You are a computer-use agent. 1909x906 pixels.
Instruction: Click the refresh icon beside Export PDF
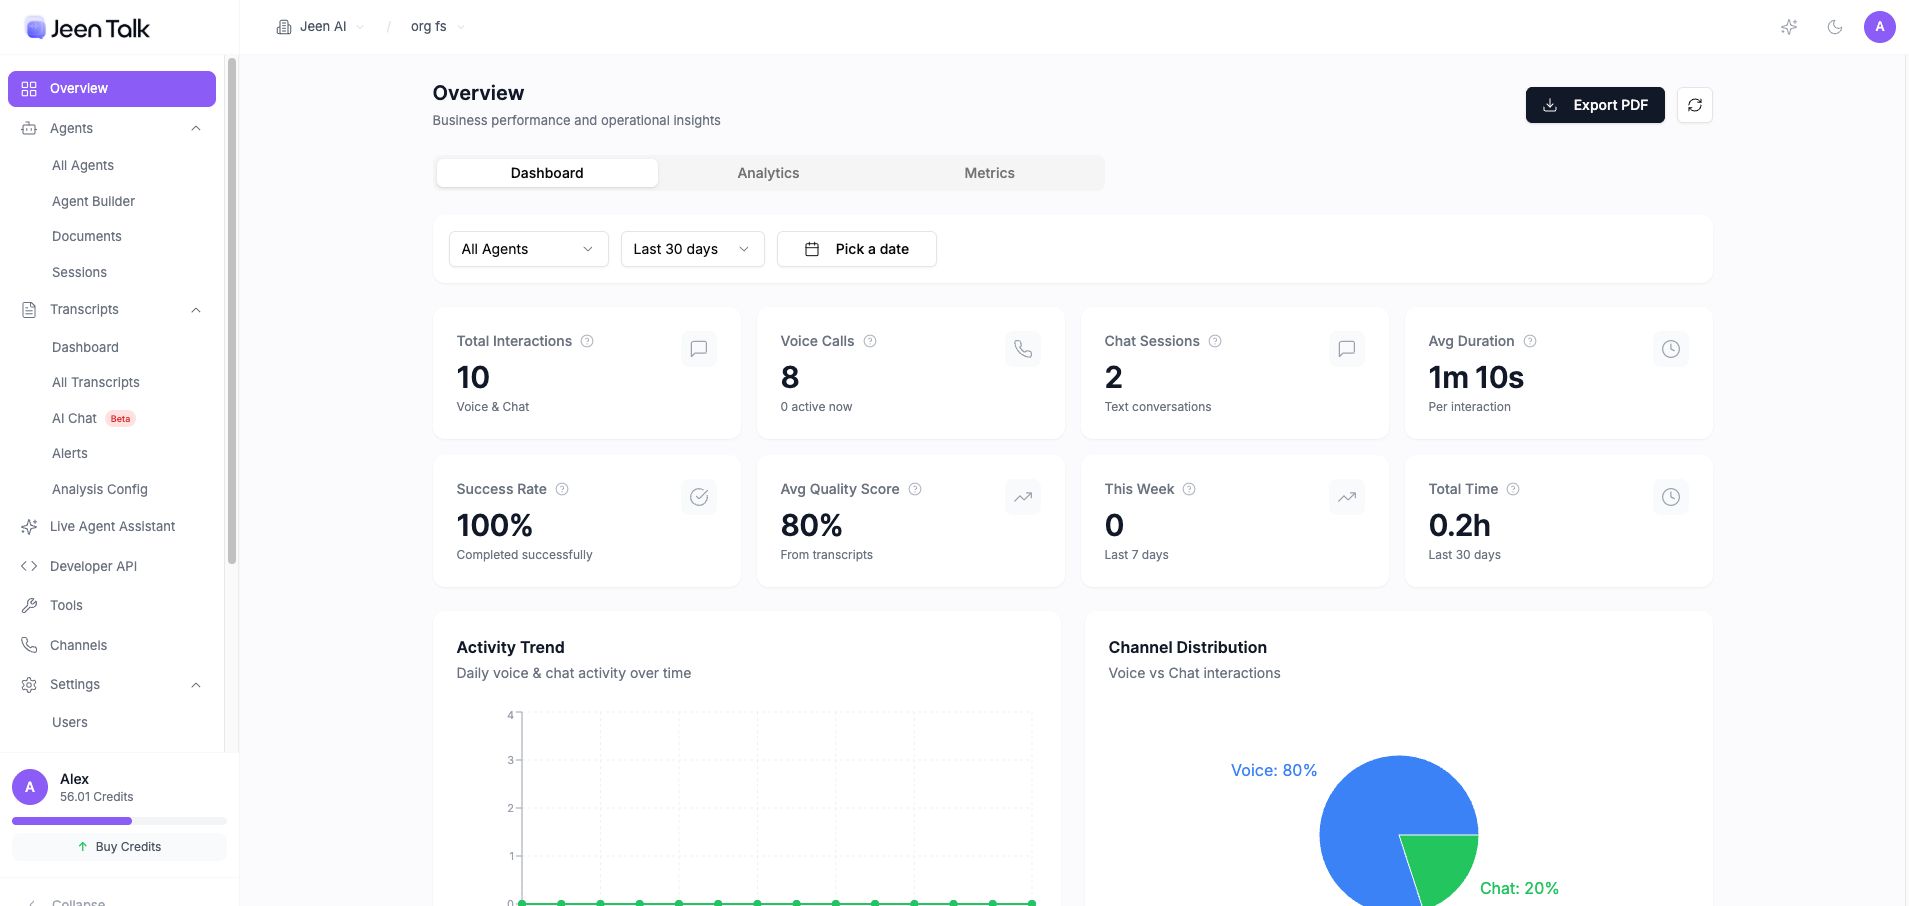[1694, 105]
